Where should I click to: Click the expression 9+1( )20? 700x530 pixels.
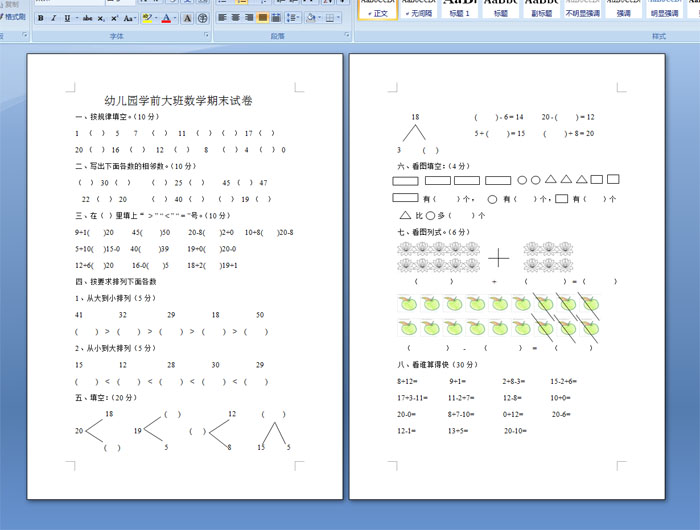94,232
